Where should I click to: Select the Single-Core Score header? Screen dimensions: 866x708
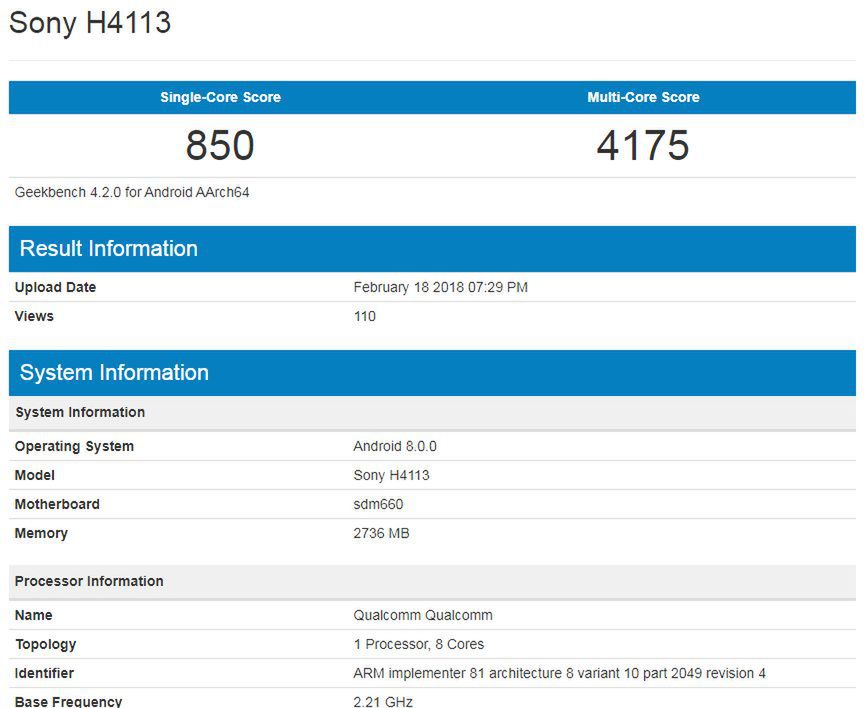click(220, 97)
